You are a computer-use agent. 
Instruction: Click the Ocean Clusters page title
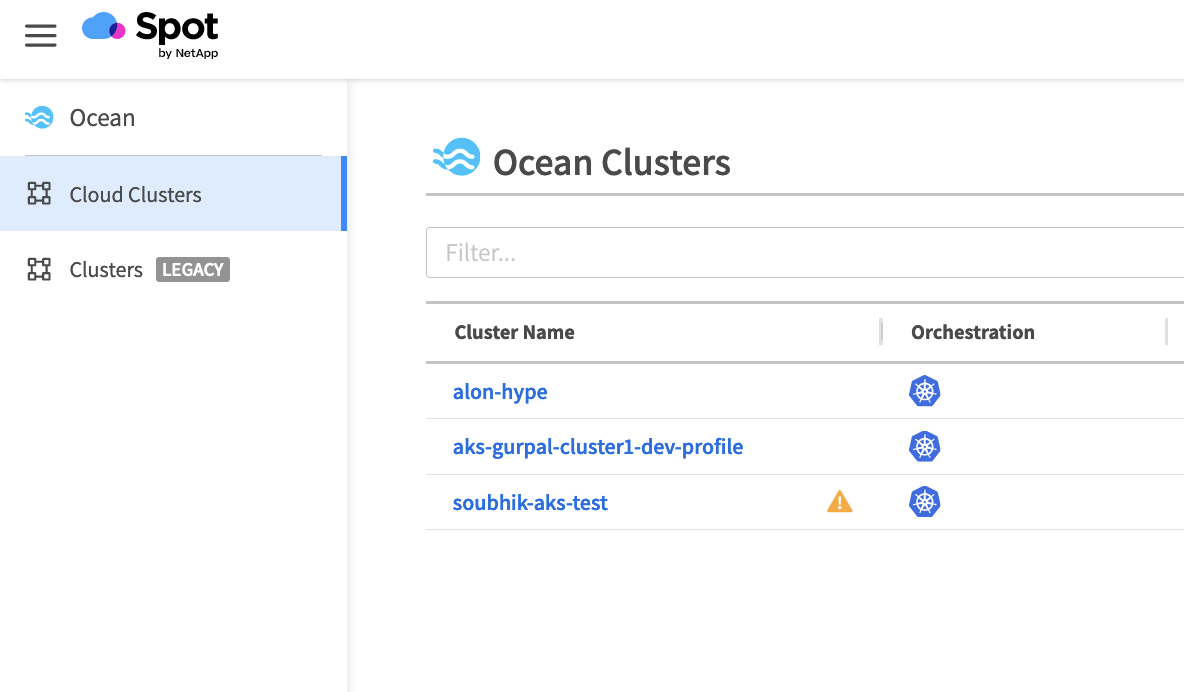coord(612,162)
